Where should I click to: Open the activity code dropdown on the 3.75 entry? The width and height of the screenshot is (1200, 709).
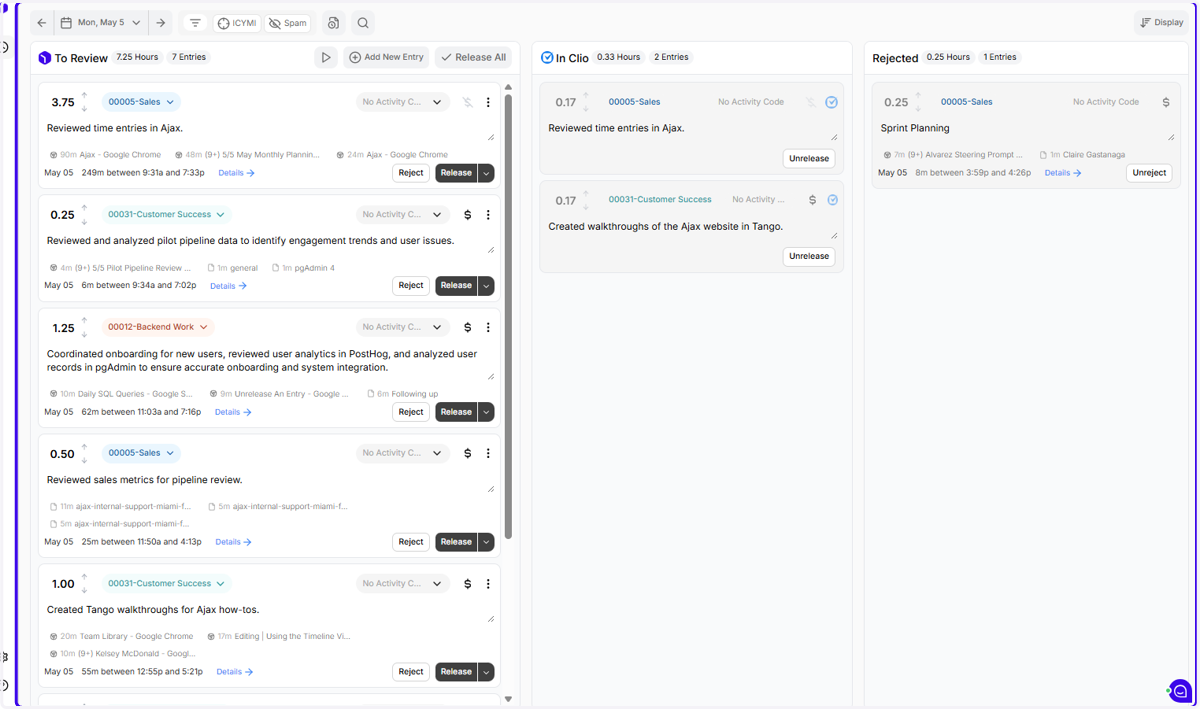(x=402, y=102)
